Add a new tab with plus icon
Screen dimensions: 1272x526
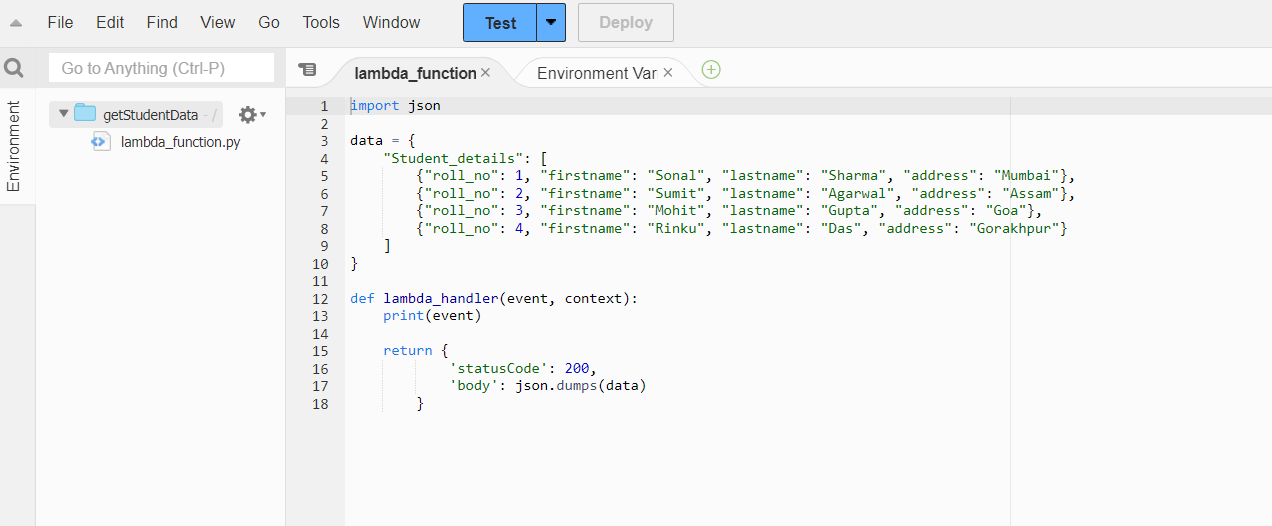[x=711, y=69]
